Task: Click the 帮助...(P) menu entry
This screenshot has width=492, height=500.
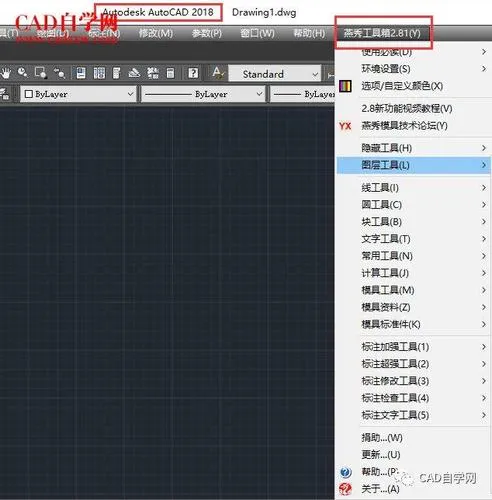Action: (x=413, y=472)
